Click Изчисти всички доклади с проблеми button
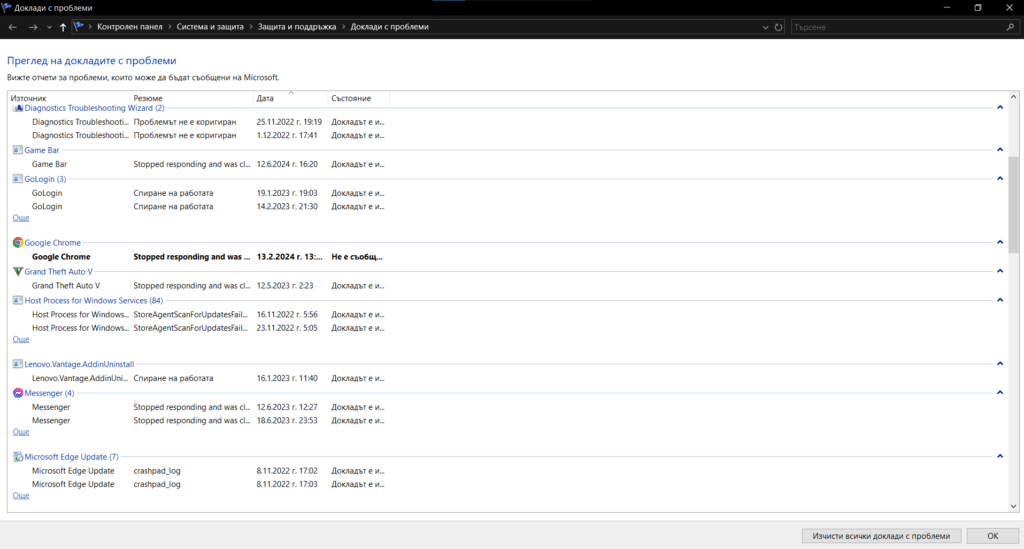Viewport: 1024px width, 549px height. click(x=881, y=536)
